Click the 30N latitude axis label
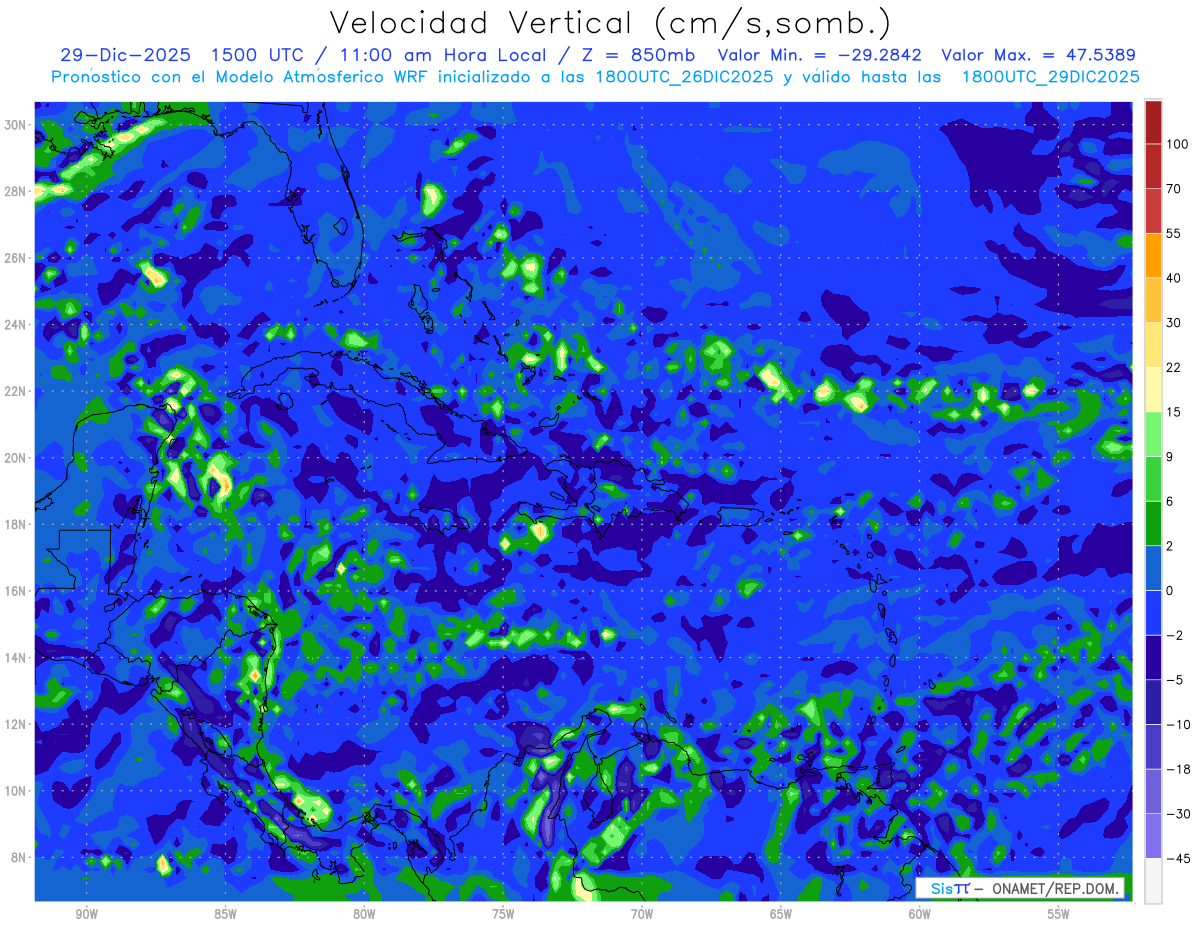The height and width of the screenshot is (927, 1200). [x=17, y=125]
